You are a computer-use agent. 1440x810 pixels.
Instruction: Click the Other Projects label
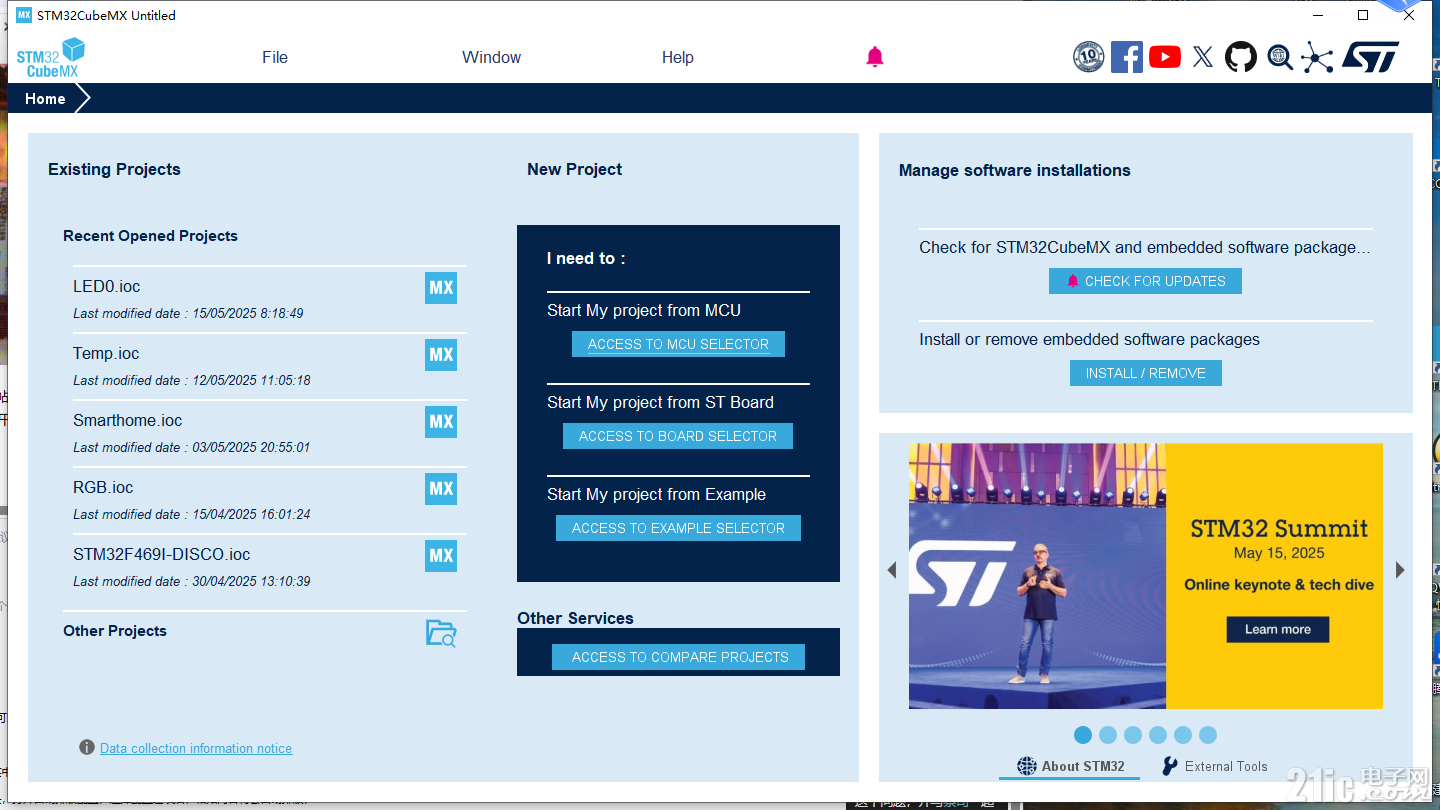[x=115, y=631]
